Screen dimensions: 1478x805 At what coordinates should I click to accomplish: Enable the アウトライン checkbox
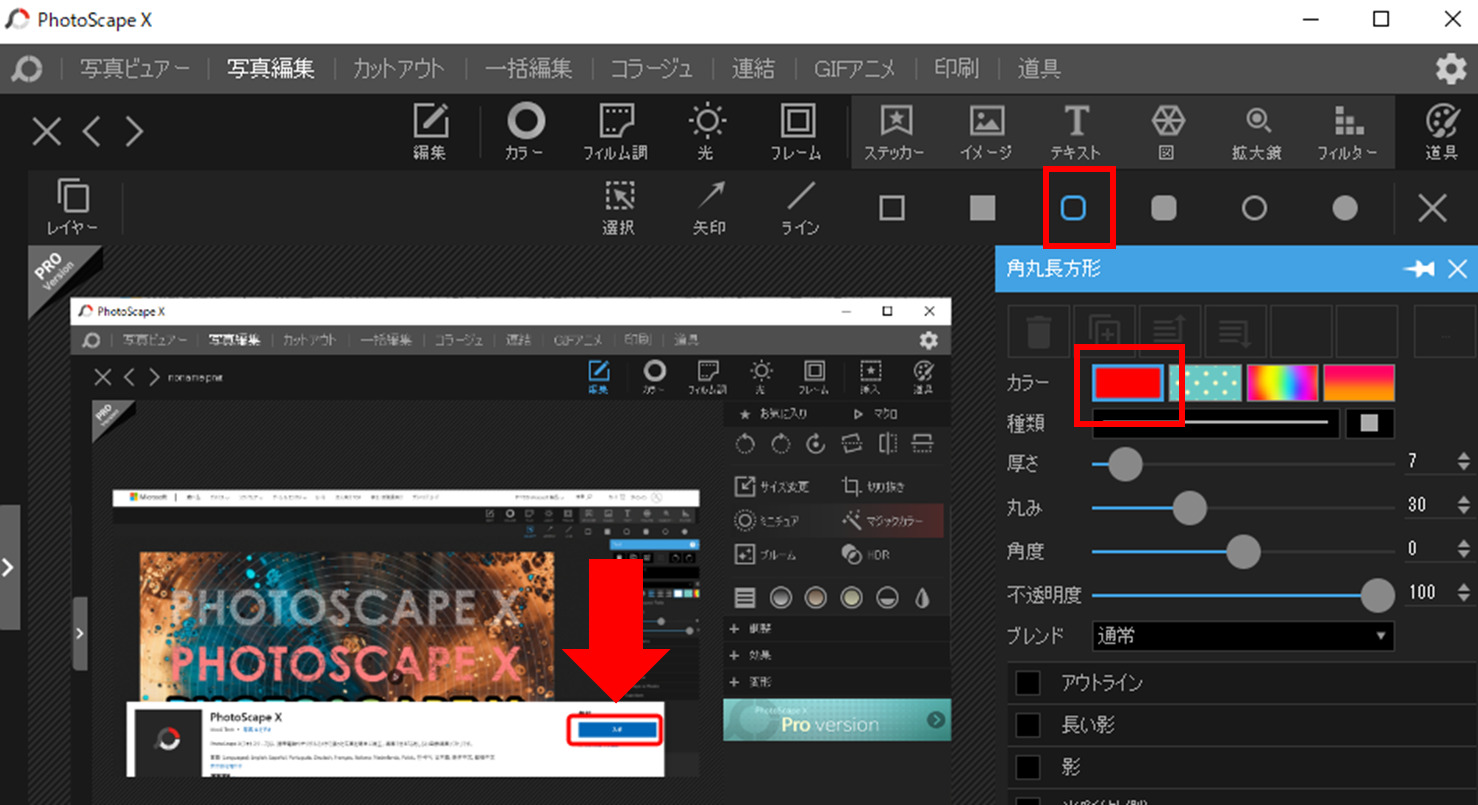pyautogui.click(x=1028, y=683)
